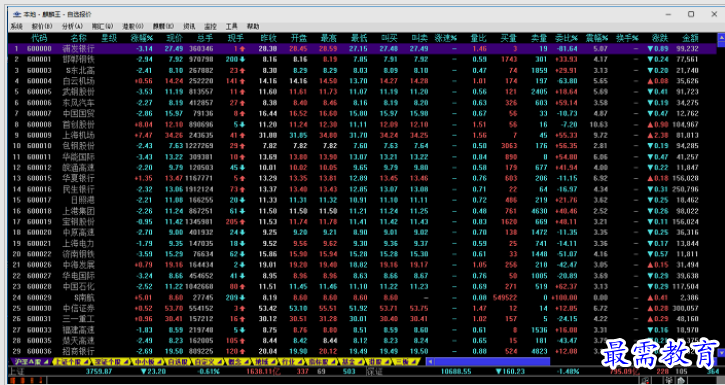Sort by 金额 column header

coord(690,38)
